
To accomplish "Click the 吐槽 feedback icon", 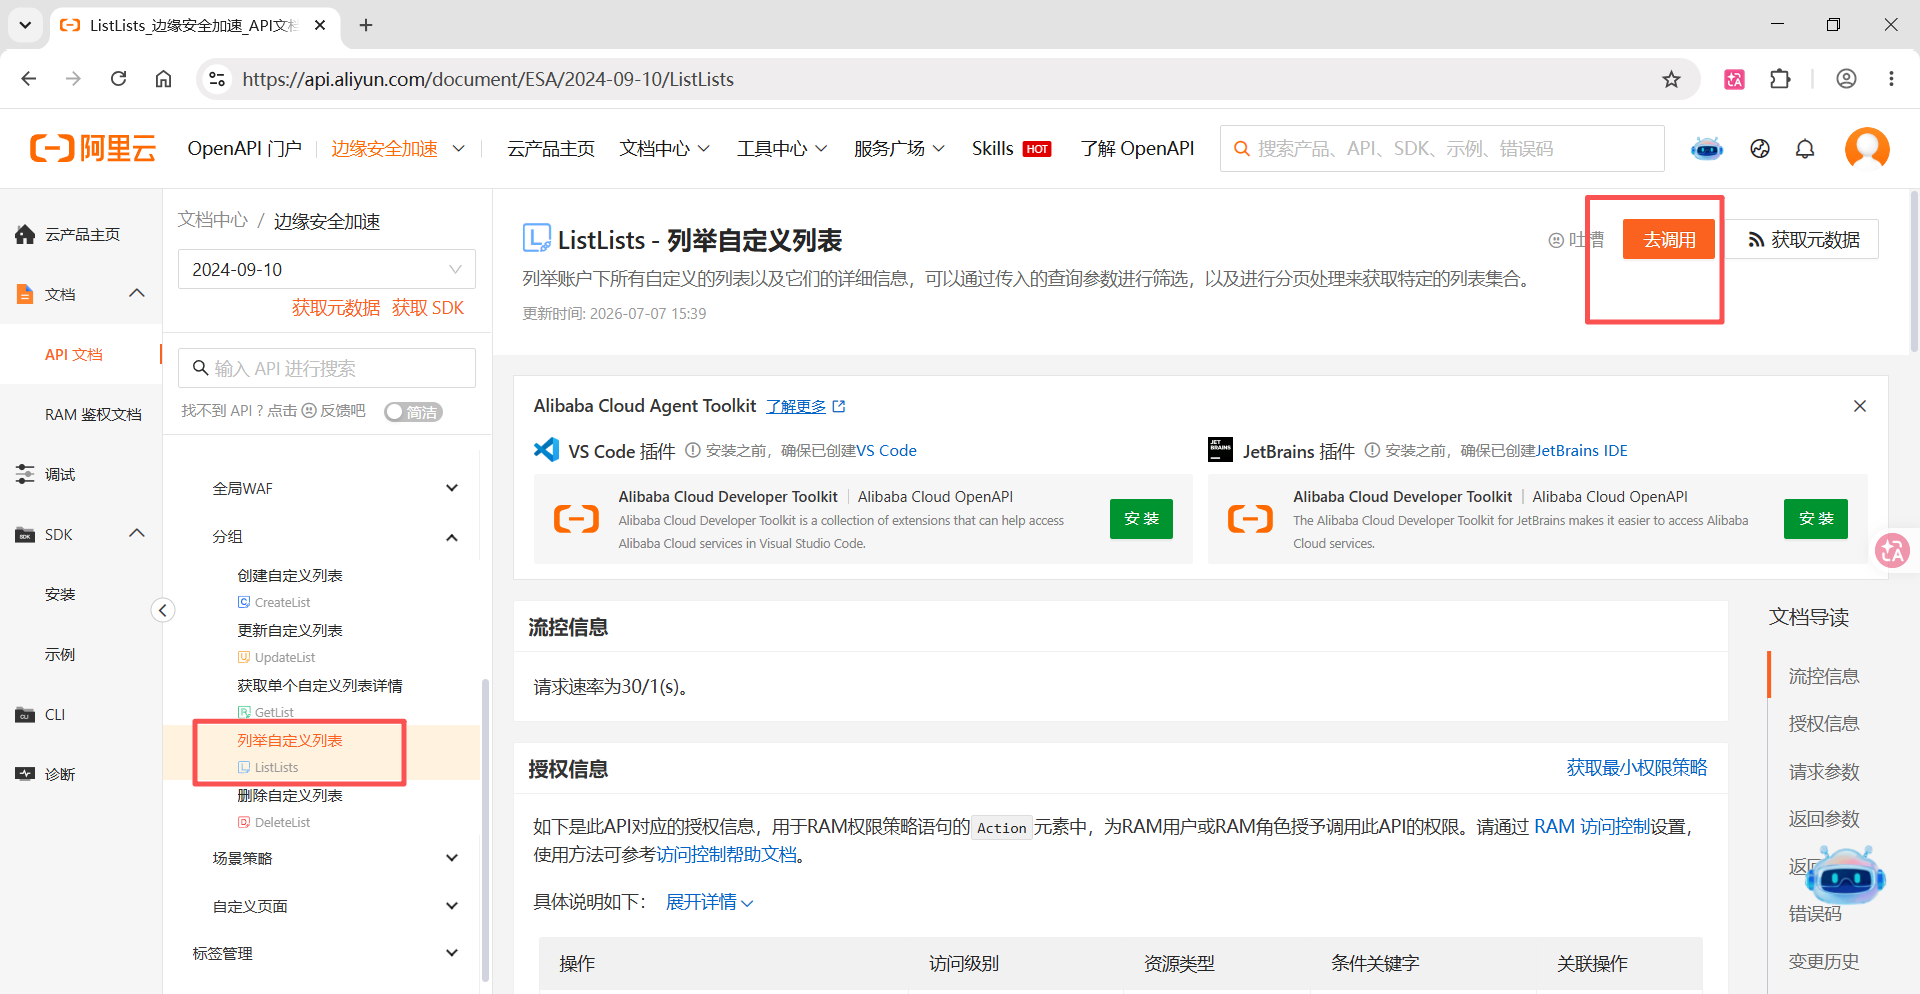I will point(1556,240).
